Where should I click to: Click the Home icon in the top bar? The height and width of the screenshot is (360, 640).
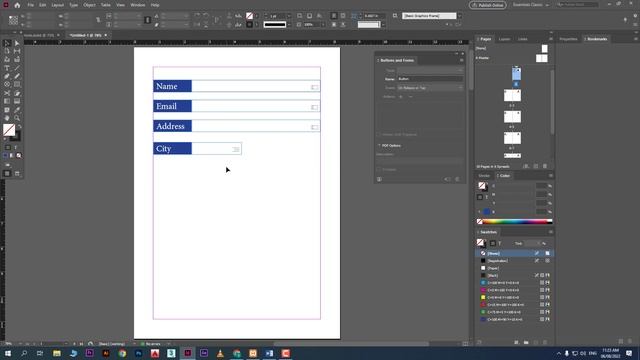(x=17, y=5)
